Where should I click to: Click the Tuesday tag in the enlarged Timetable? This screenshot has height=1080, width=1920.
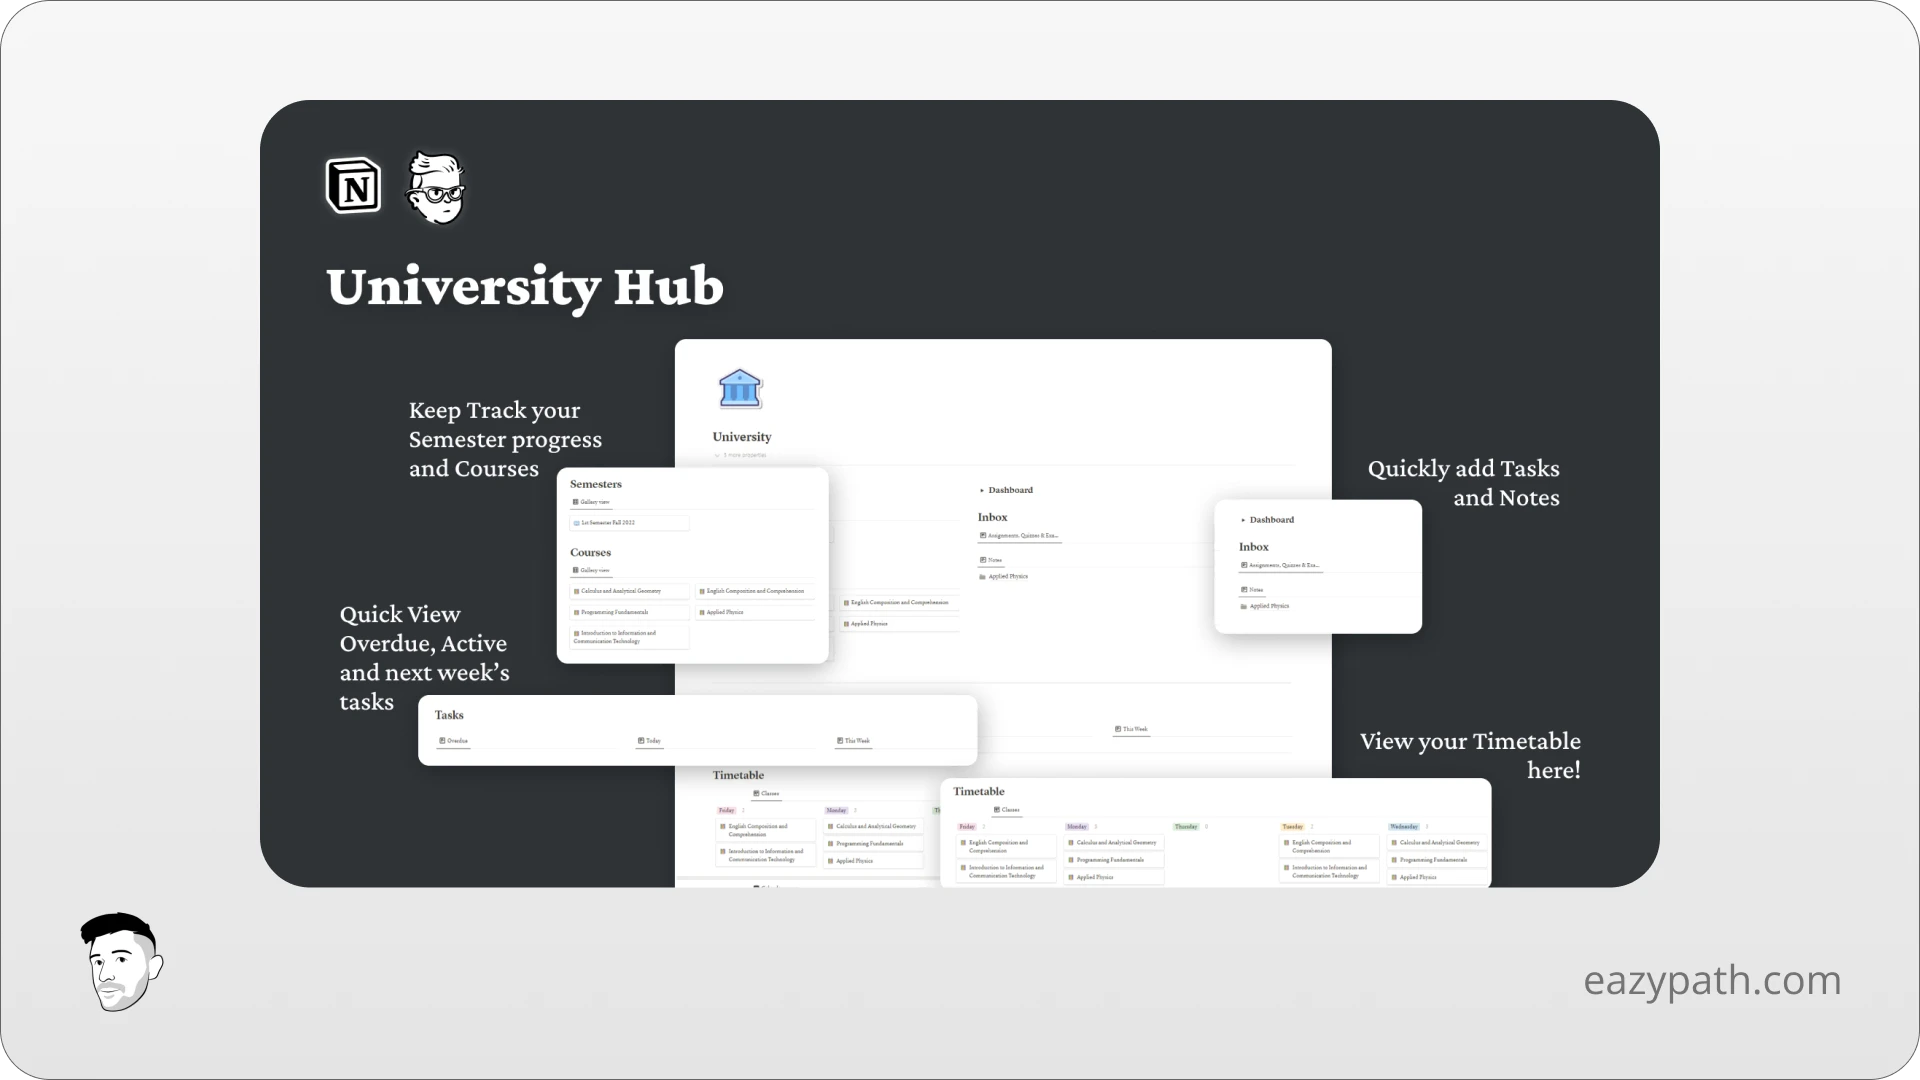point(1293,827)
